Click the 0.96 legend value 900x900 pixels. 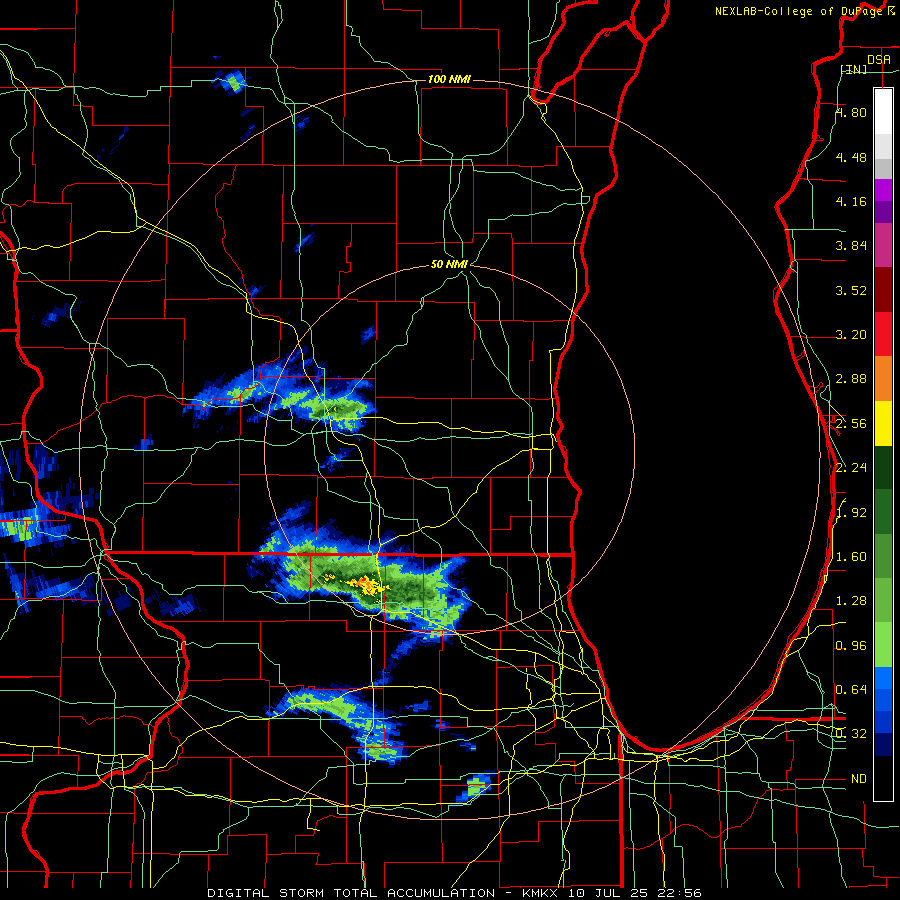[x=851, y=646]
